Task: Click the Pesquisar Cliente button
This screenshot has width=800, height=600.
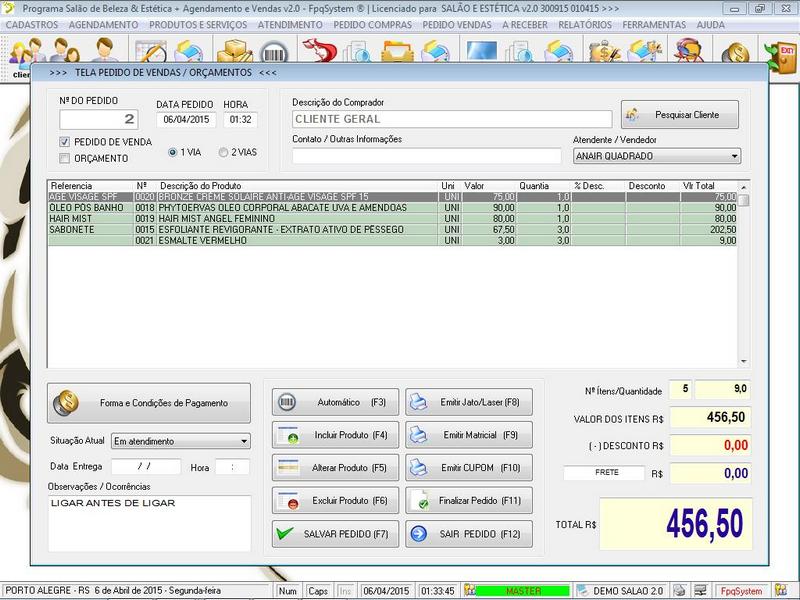Action: pos(679,115)
